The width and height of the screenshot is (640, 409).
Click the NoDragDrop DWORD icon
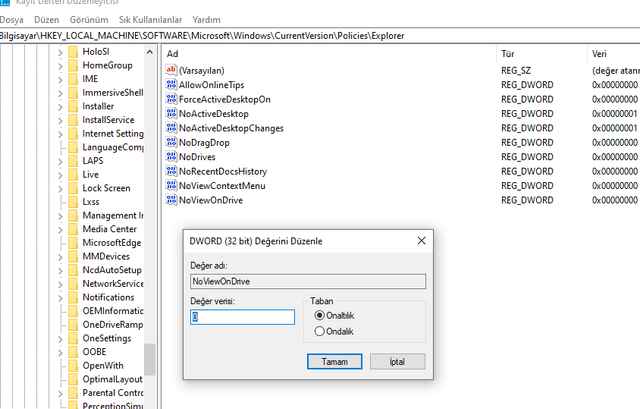tap(171, 142)
